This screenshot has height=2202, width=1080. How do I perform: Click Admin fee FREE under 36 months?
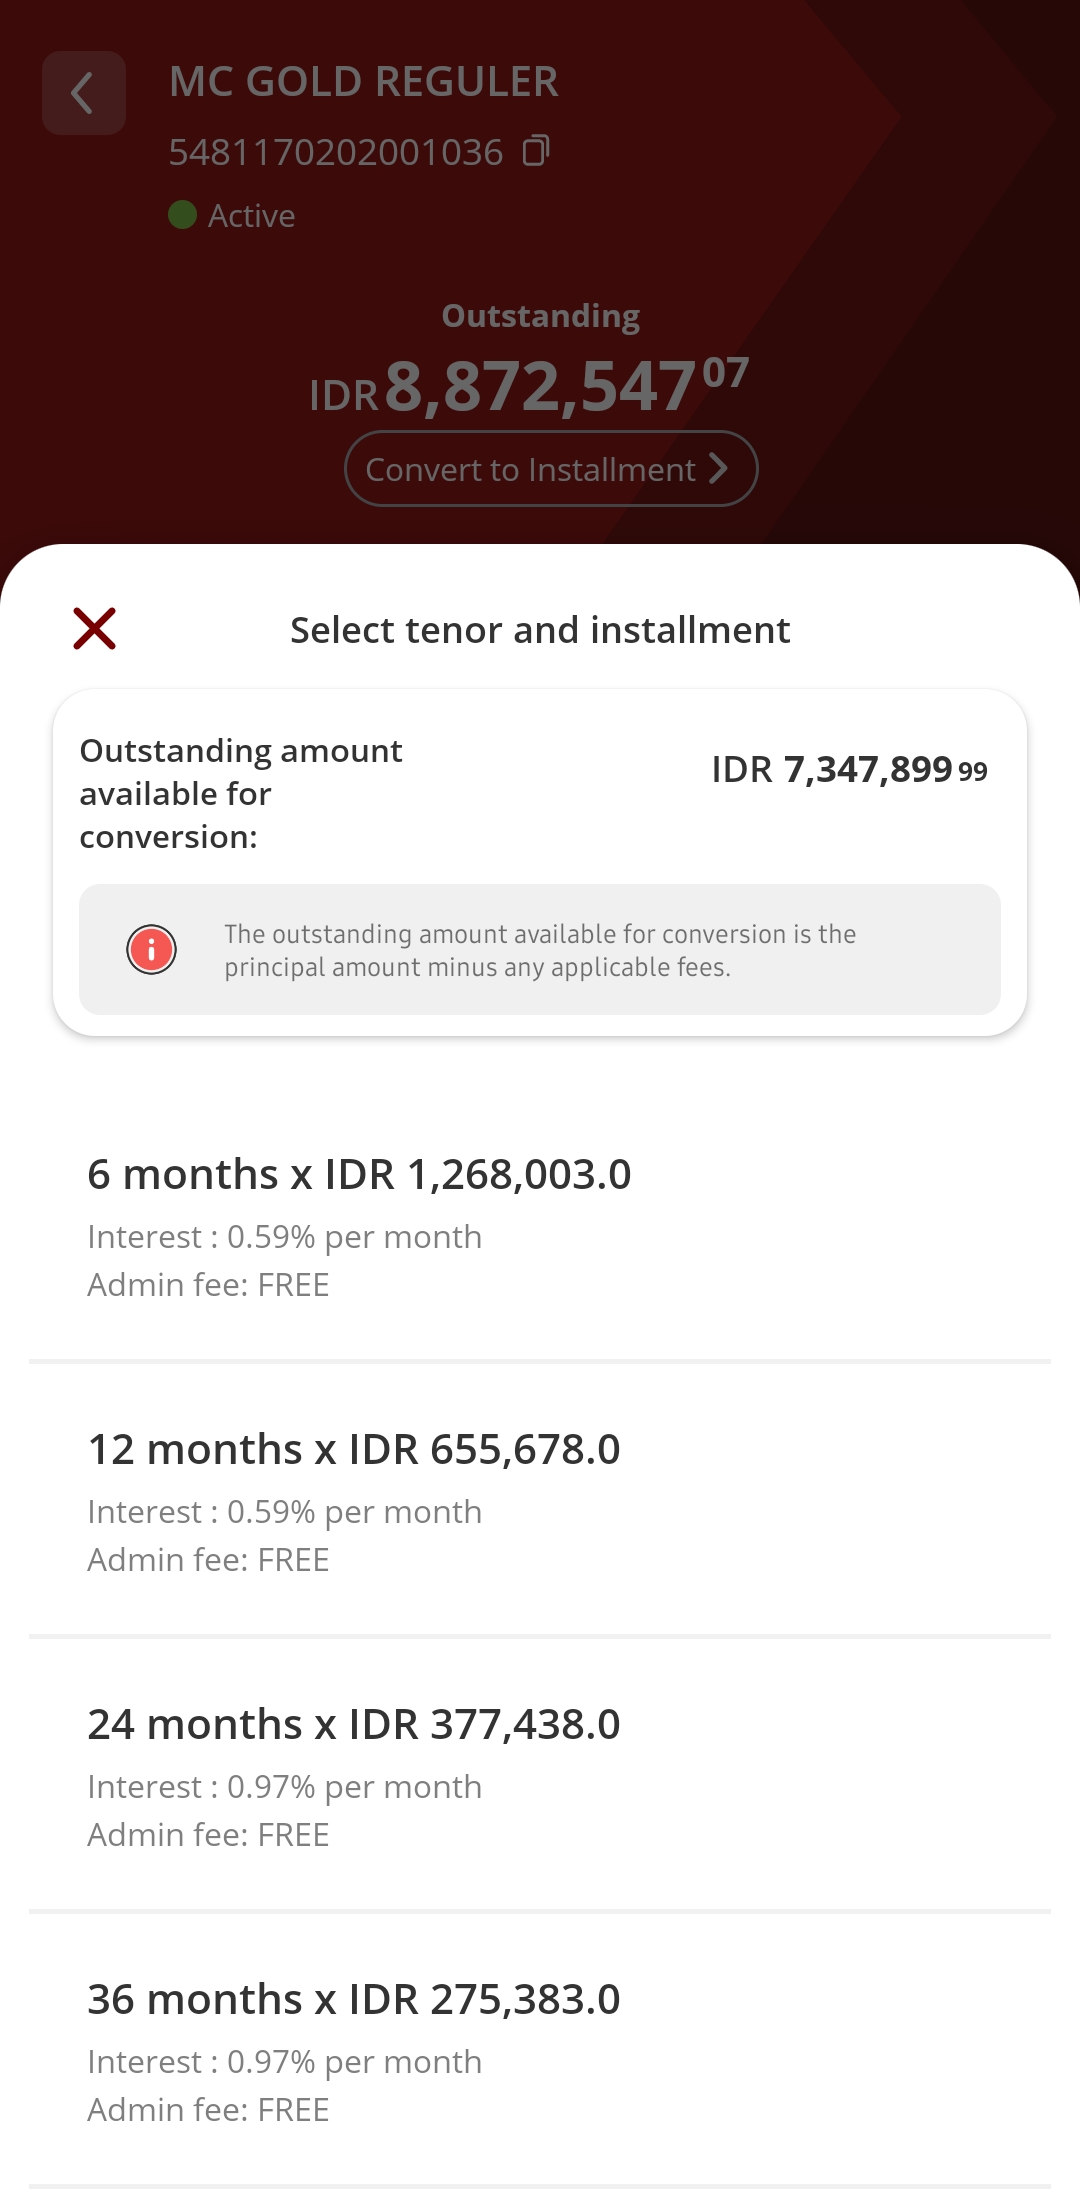(209, 2110)
